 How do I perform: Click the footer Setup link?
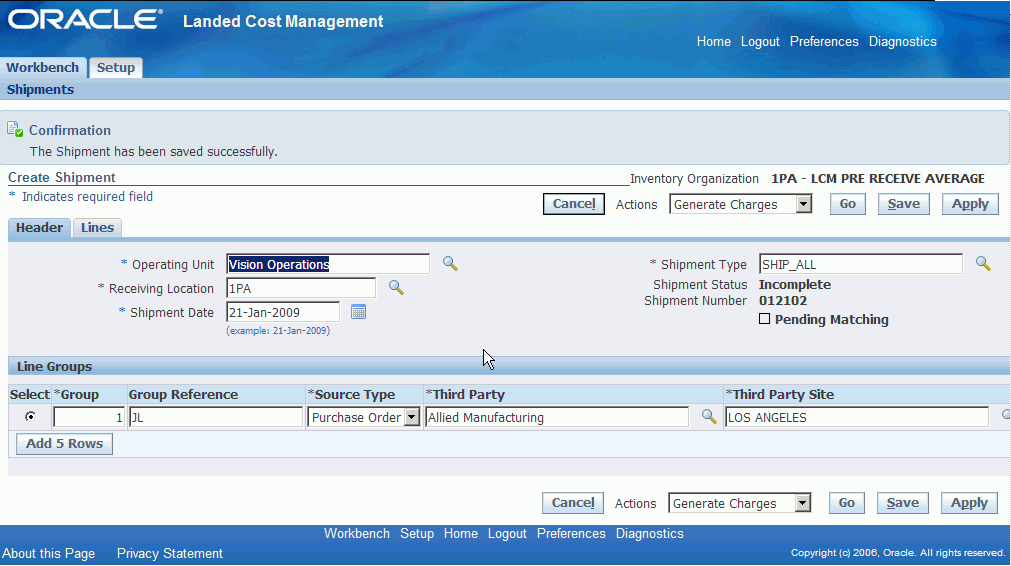[417, 534]
